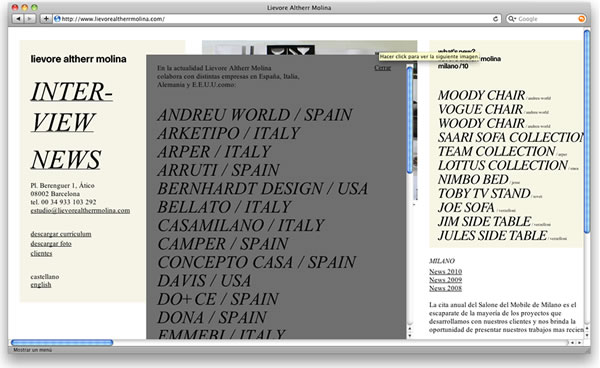Click the add bookmark plus button
Image resolution: width=600 pixels, height=368 pixels.
pyautogui.click(x=46, y=18)
